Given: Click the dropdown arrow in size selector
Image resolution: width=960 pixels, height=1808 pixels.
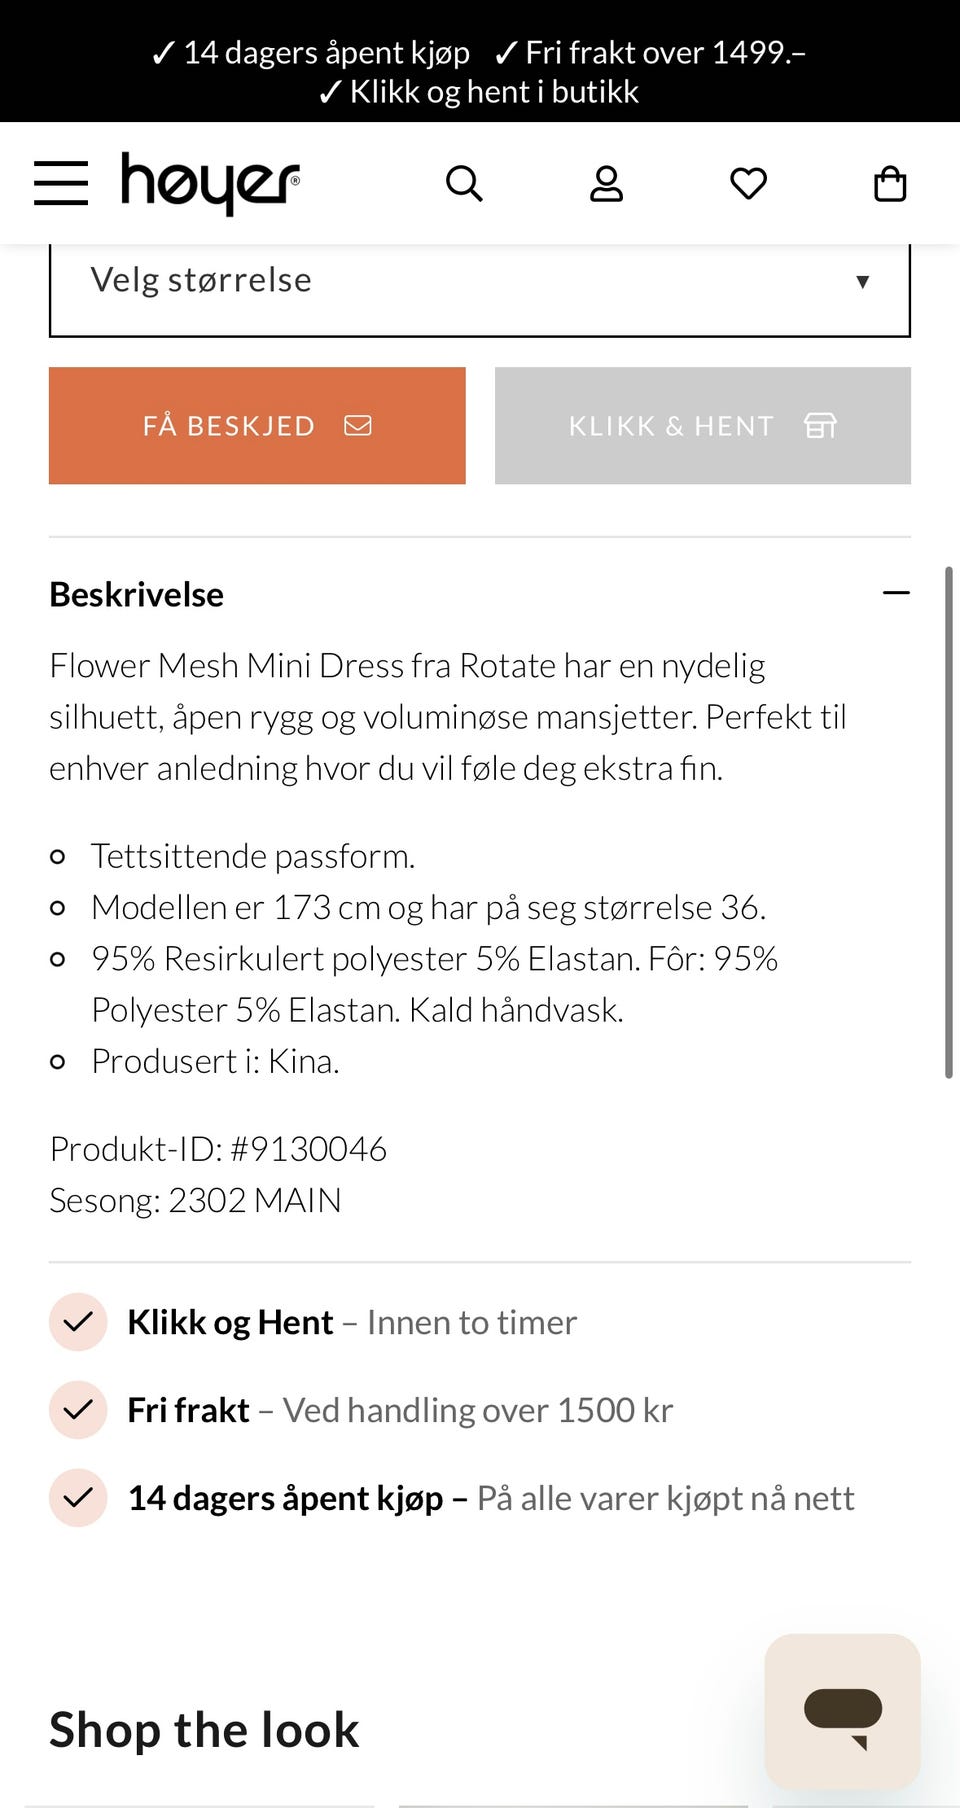Looking at the screenshot, I should (x=862, y=282).
